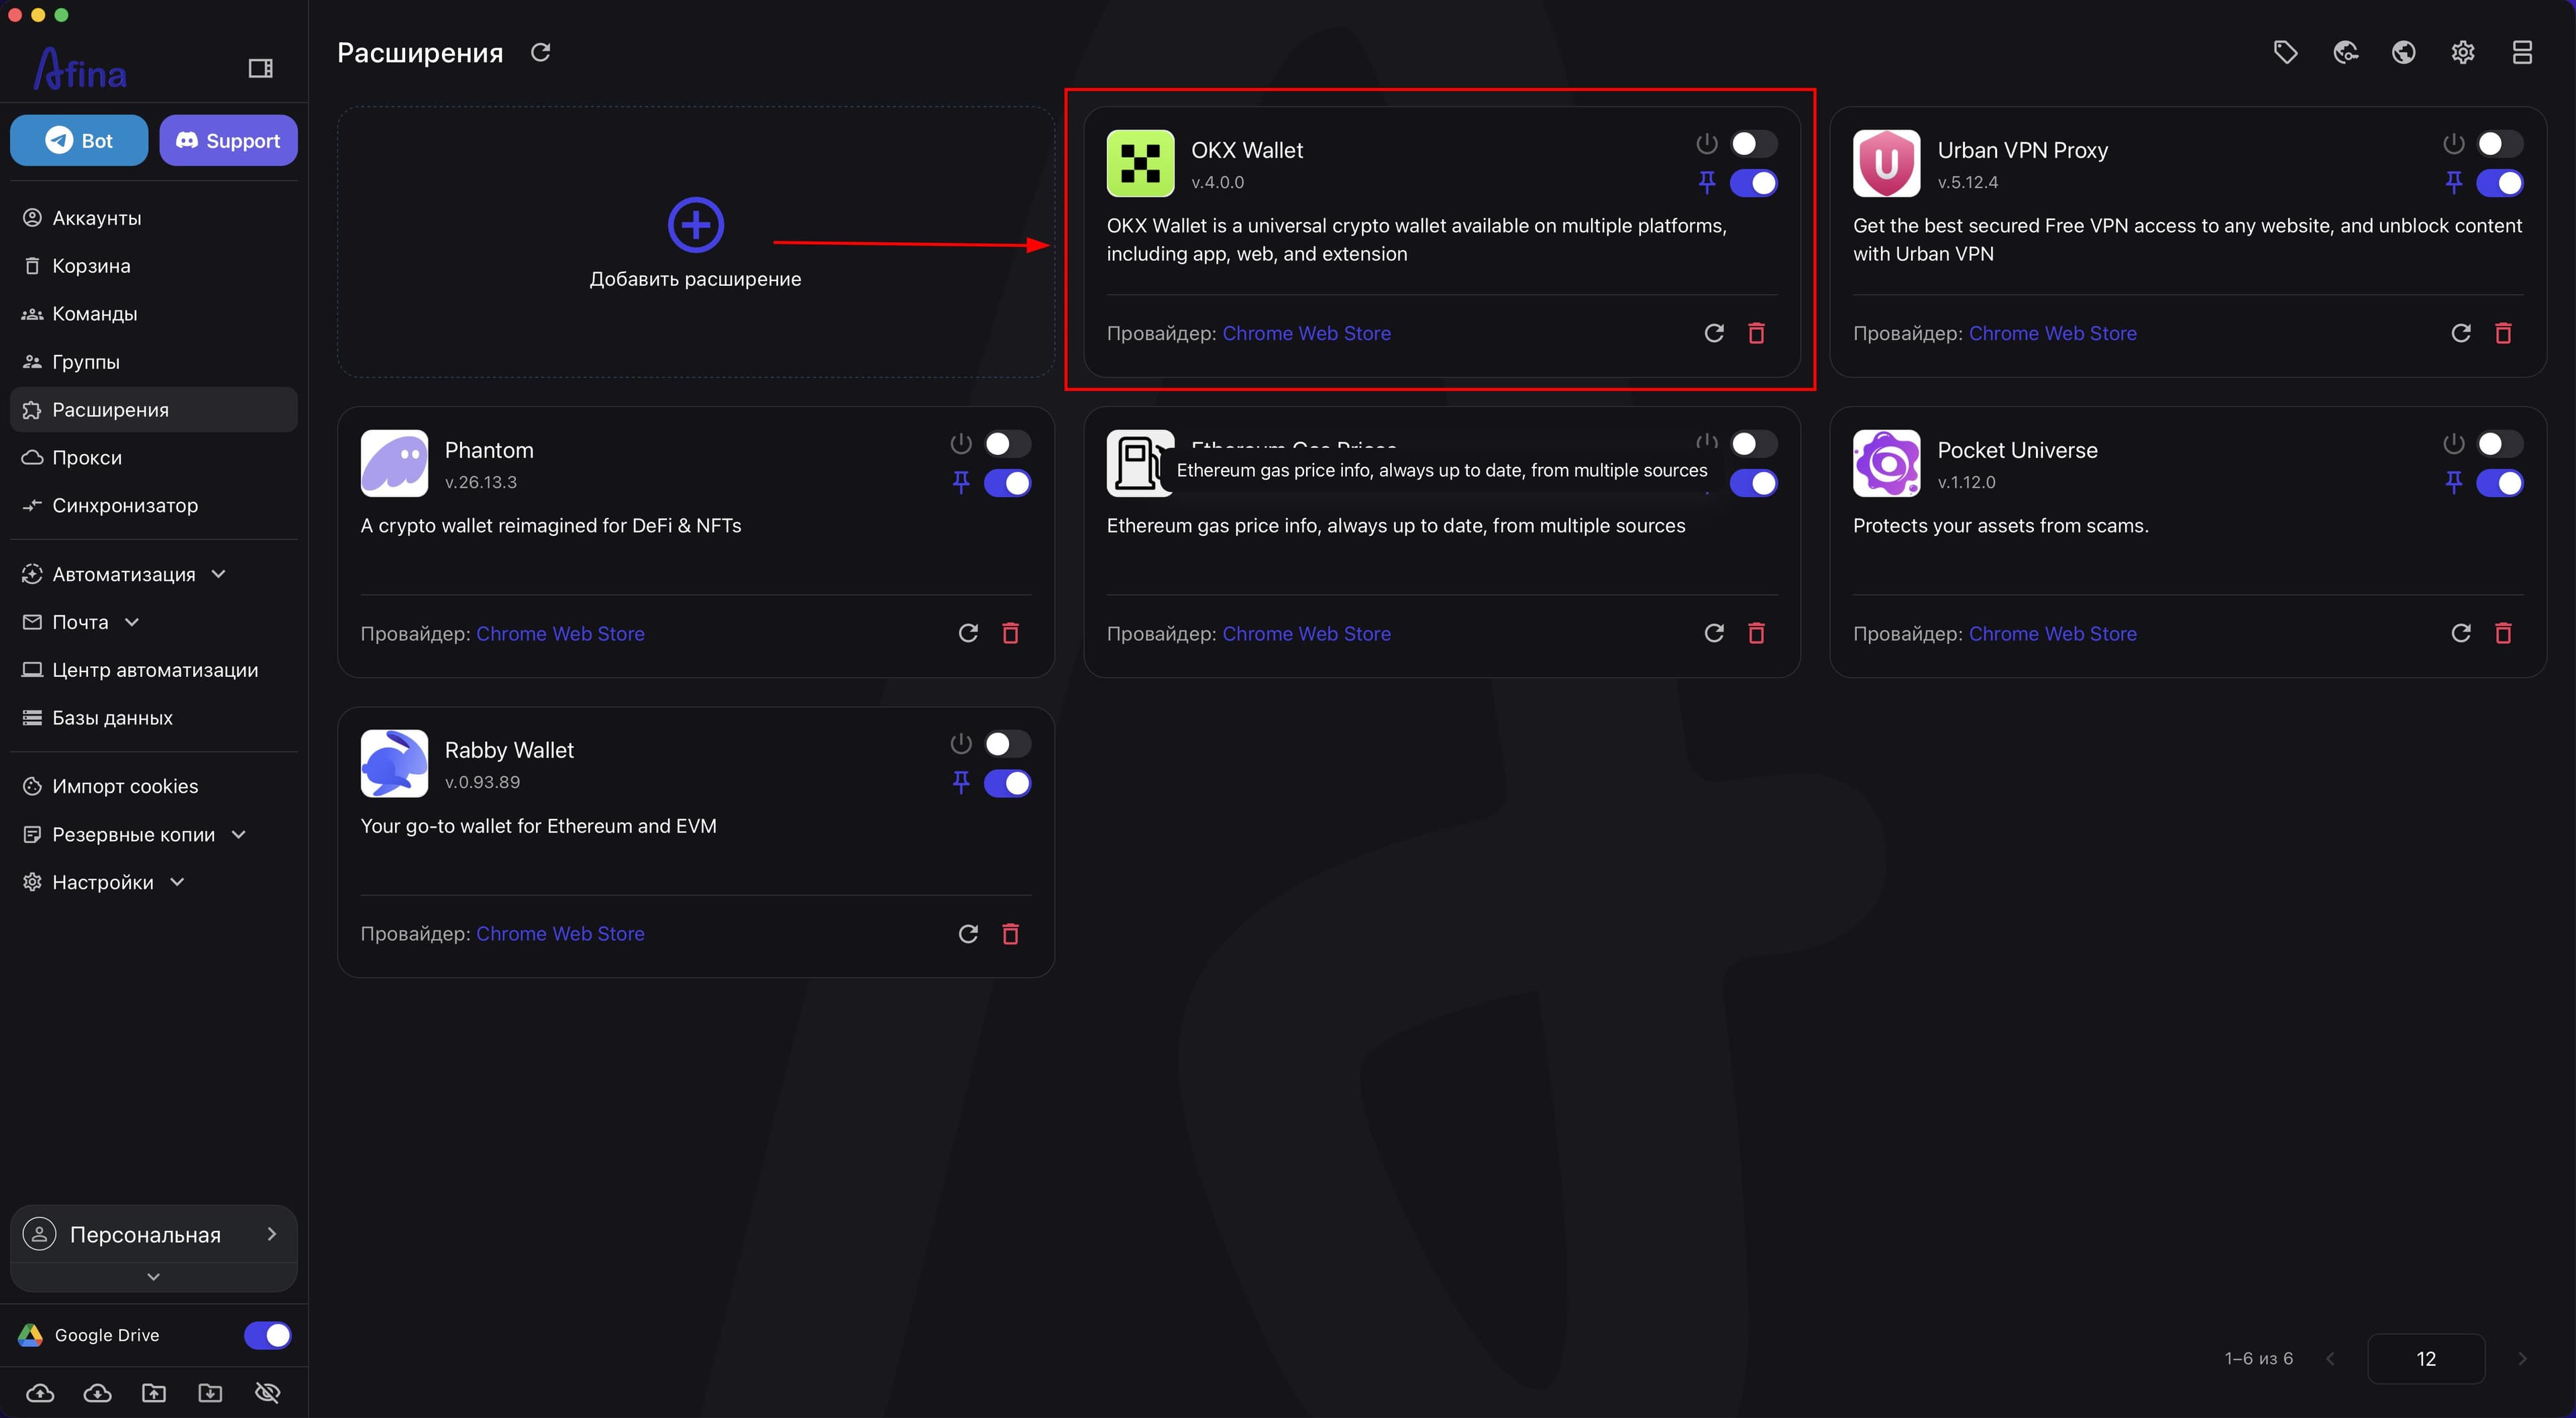Open Синхронизатор in the sidebar
The height and width of the screenshot is (1418, 2576).
154,505
